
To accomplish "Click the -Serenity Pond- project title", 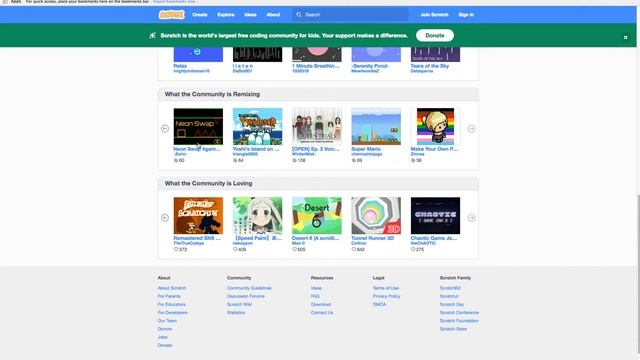I will coord(370,66).
